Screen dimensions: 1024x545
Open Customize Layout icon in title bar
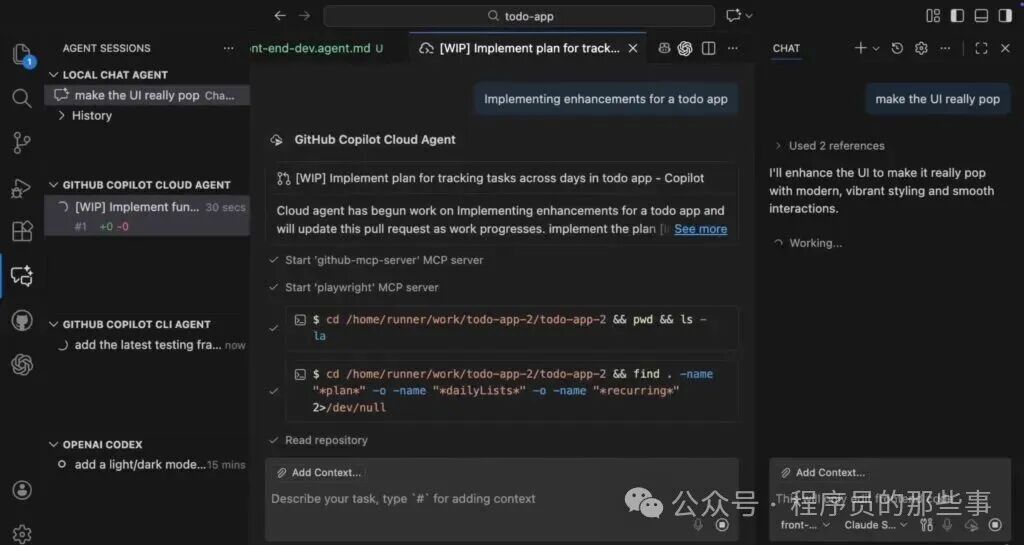pyautogui.click(x=933, y=16)
